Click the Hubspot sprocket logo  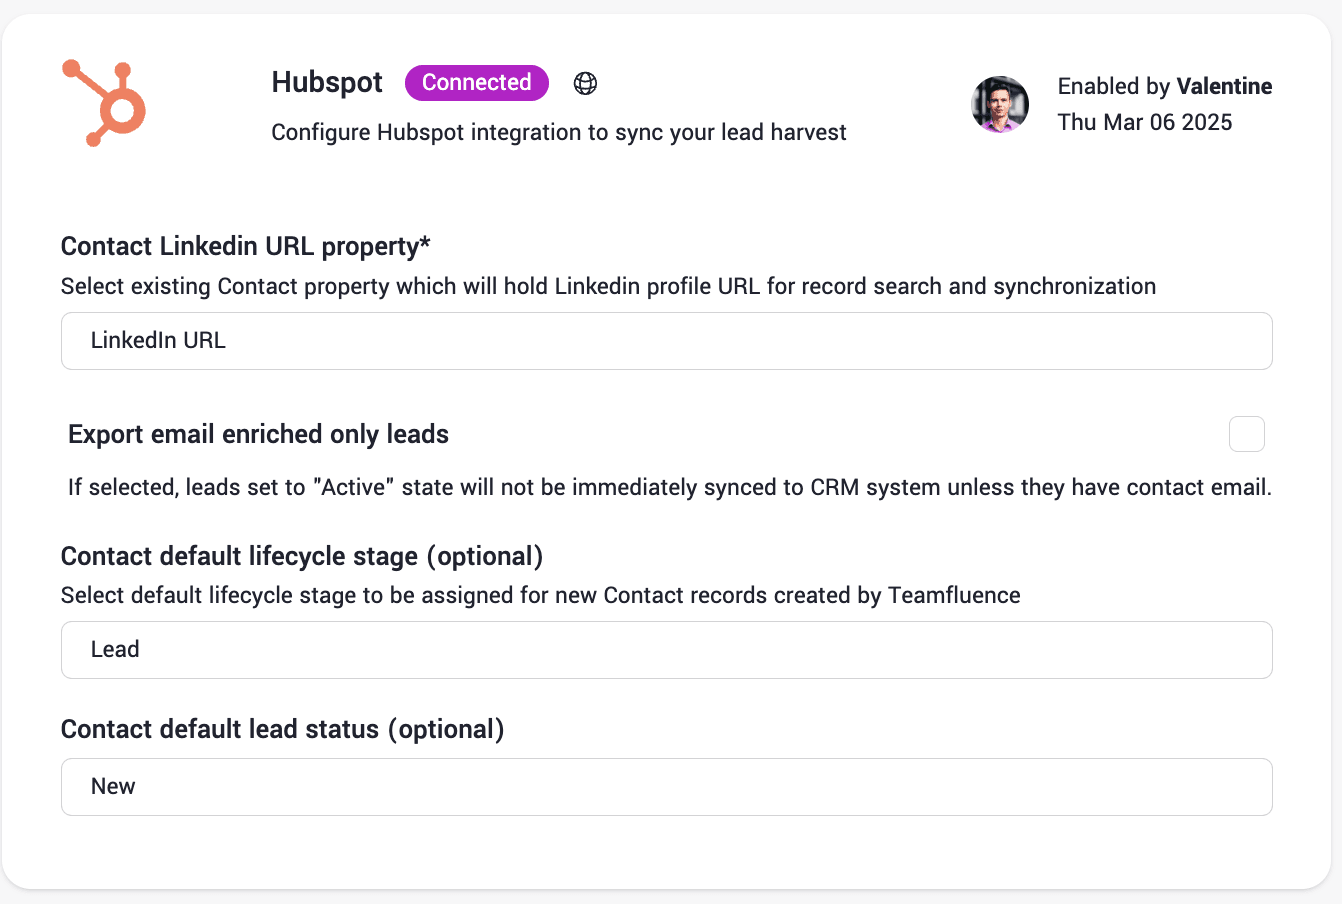point(104,103)
